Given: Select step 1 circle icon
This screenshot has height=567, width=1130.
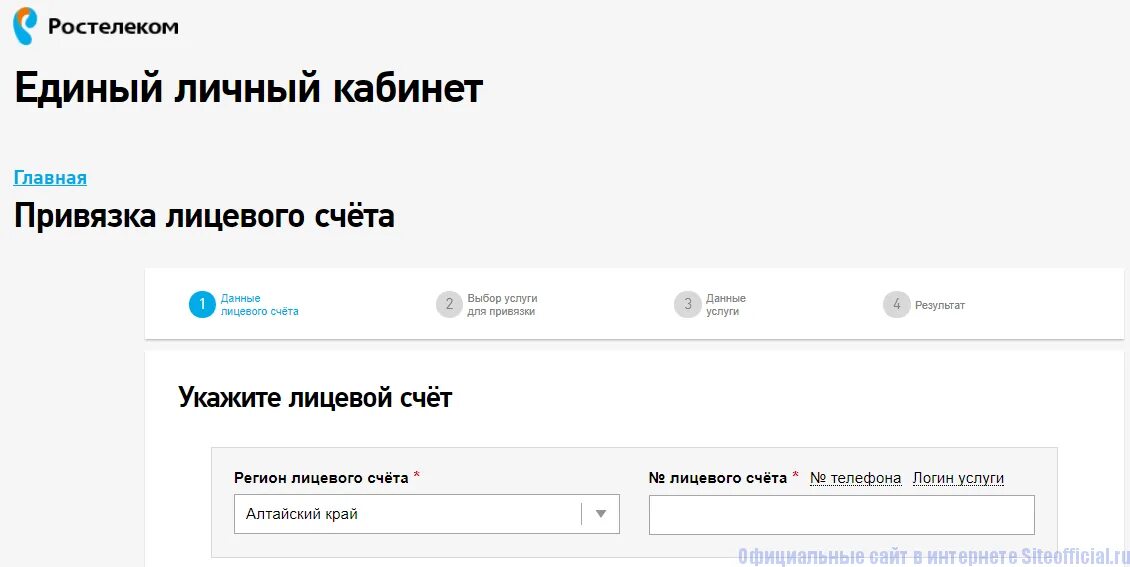Looking at the screenshot, I should click(x=203, y=304).
